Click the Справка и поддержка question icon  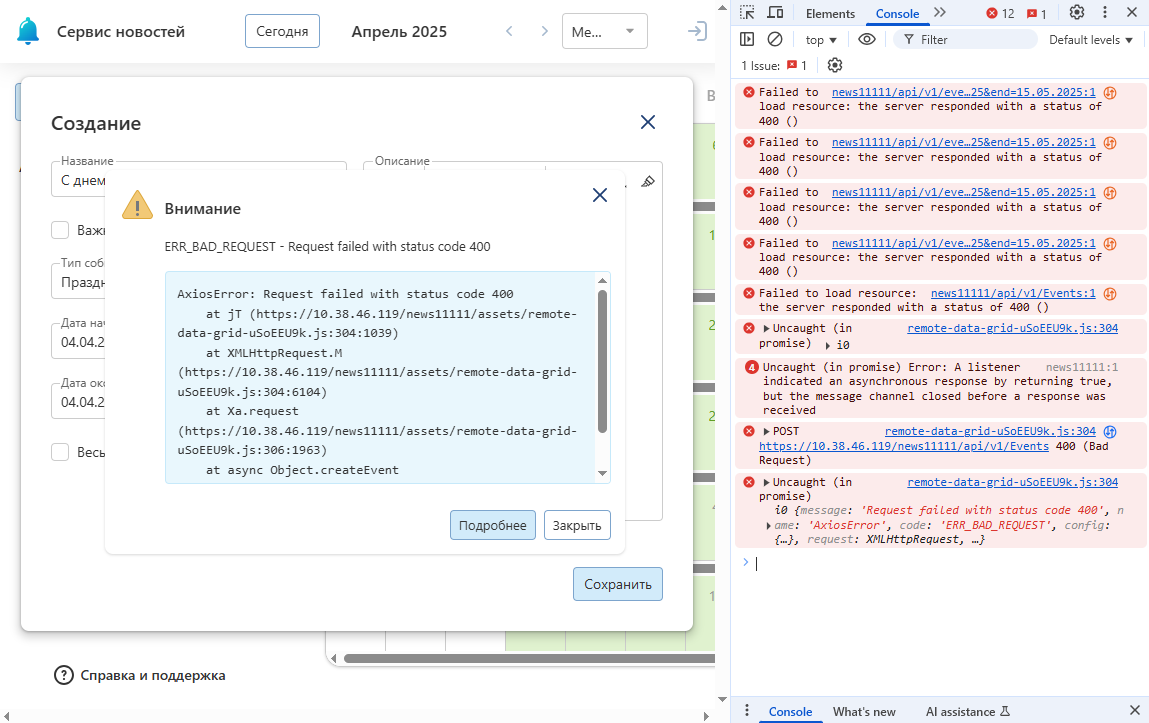point(64,675)
